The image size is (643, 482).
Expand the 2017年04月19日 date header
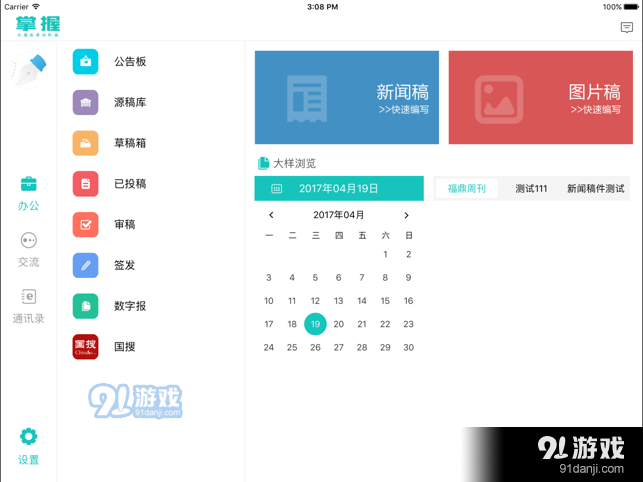(x=339, y=188)
